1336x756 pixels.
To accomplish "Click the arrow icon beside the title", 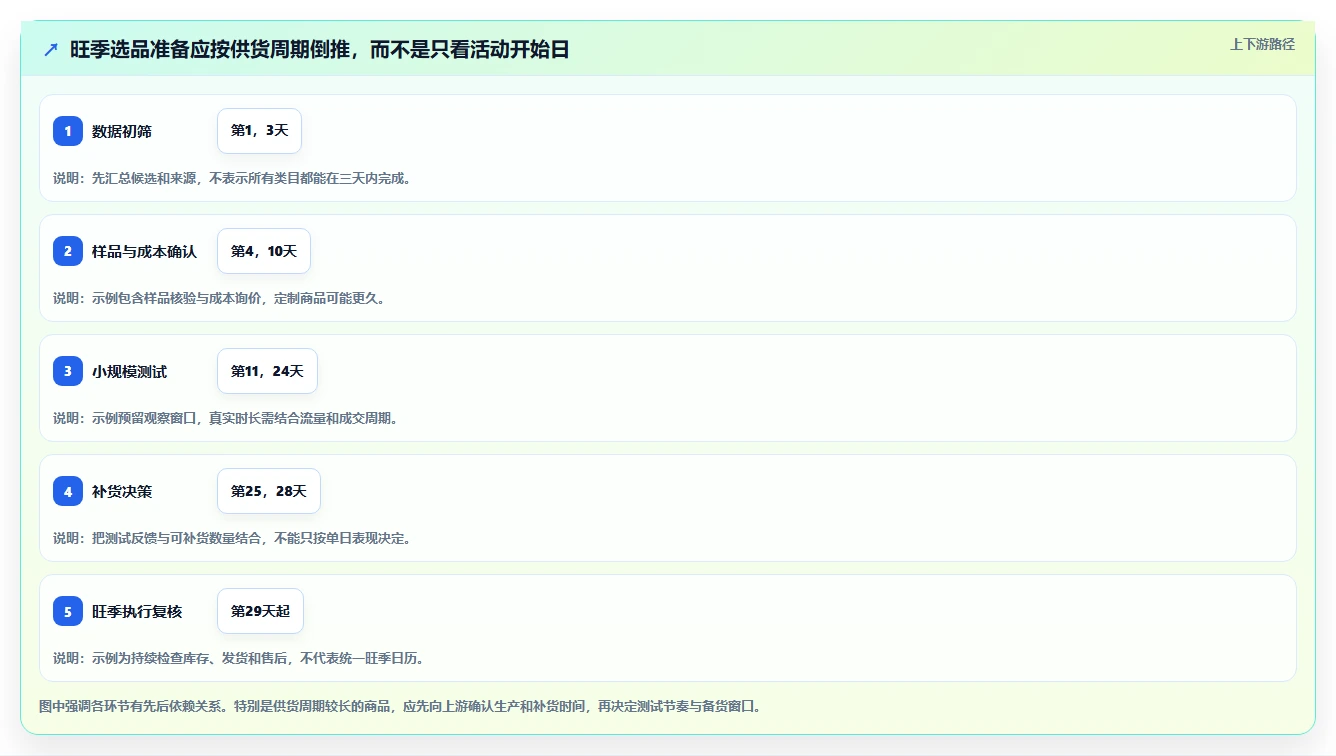I will pos(51,49).
